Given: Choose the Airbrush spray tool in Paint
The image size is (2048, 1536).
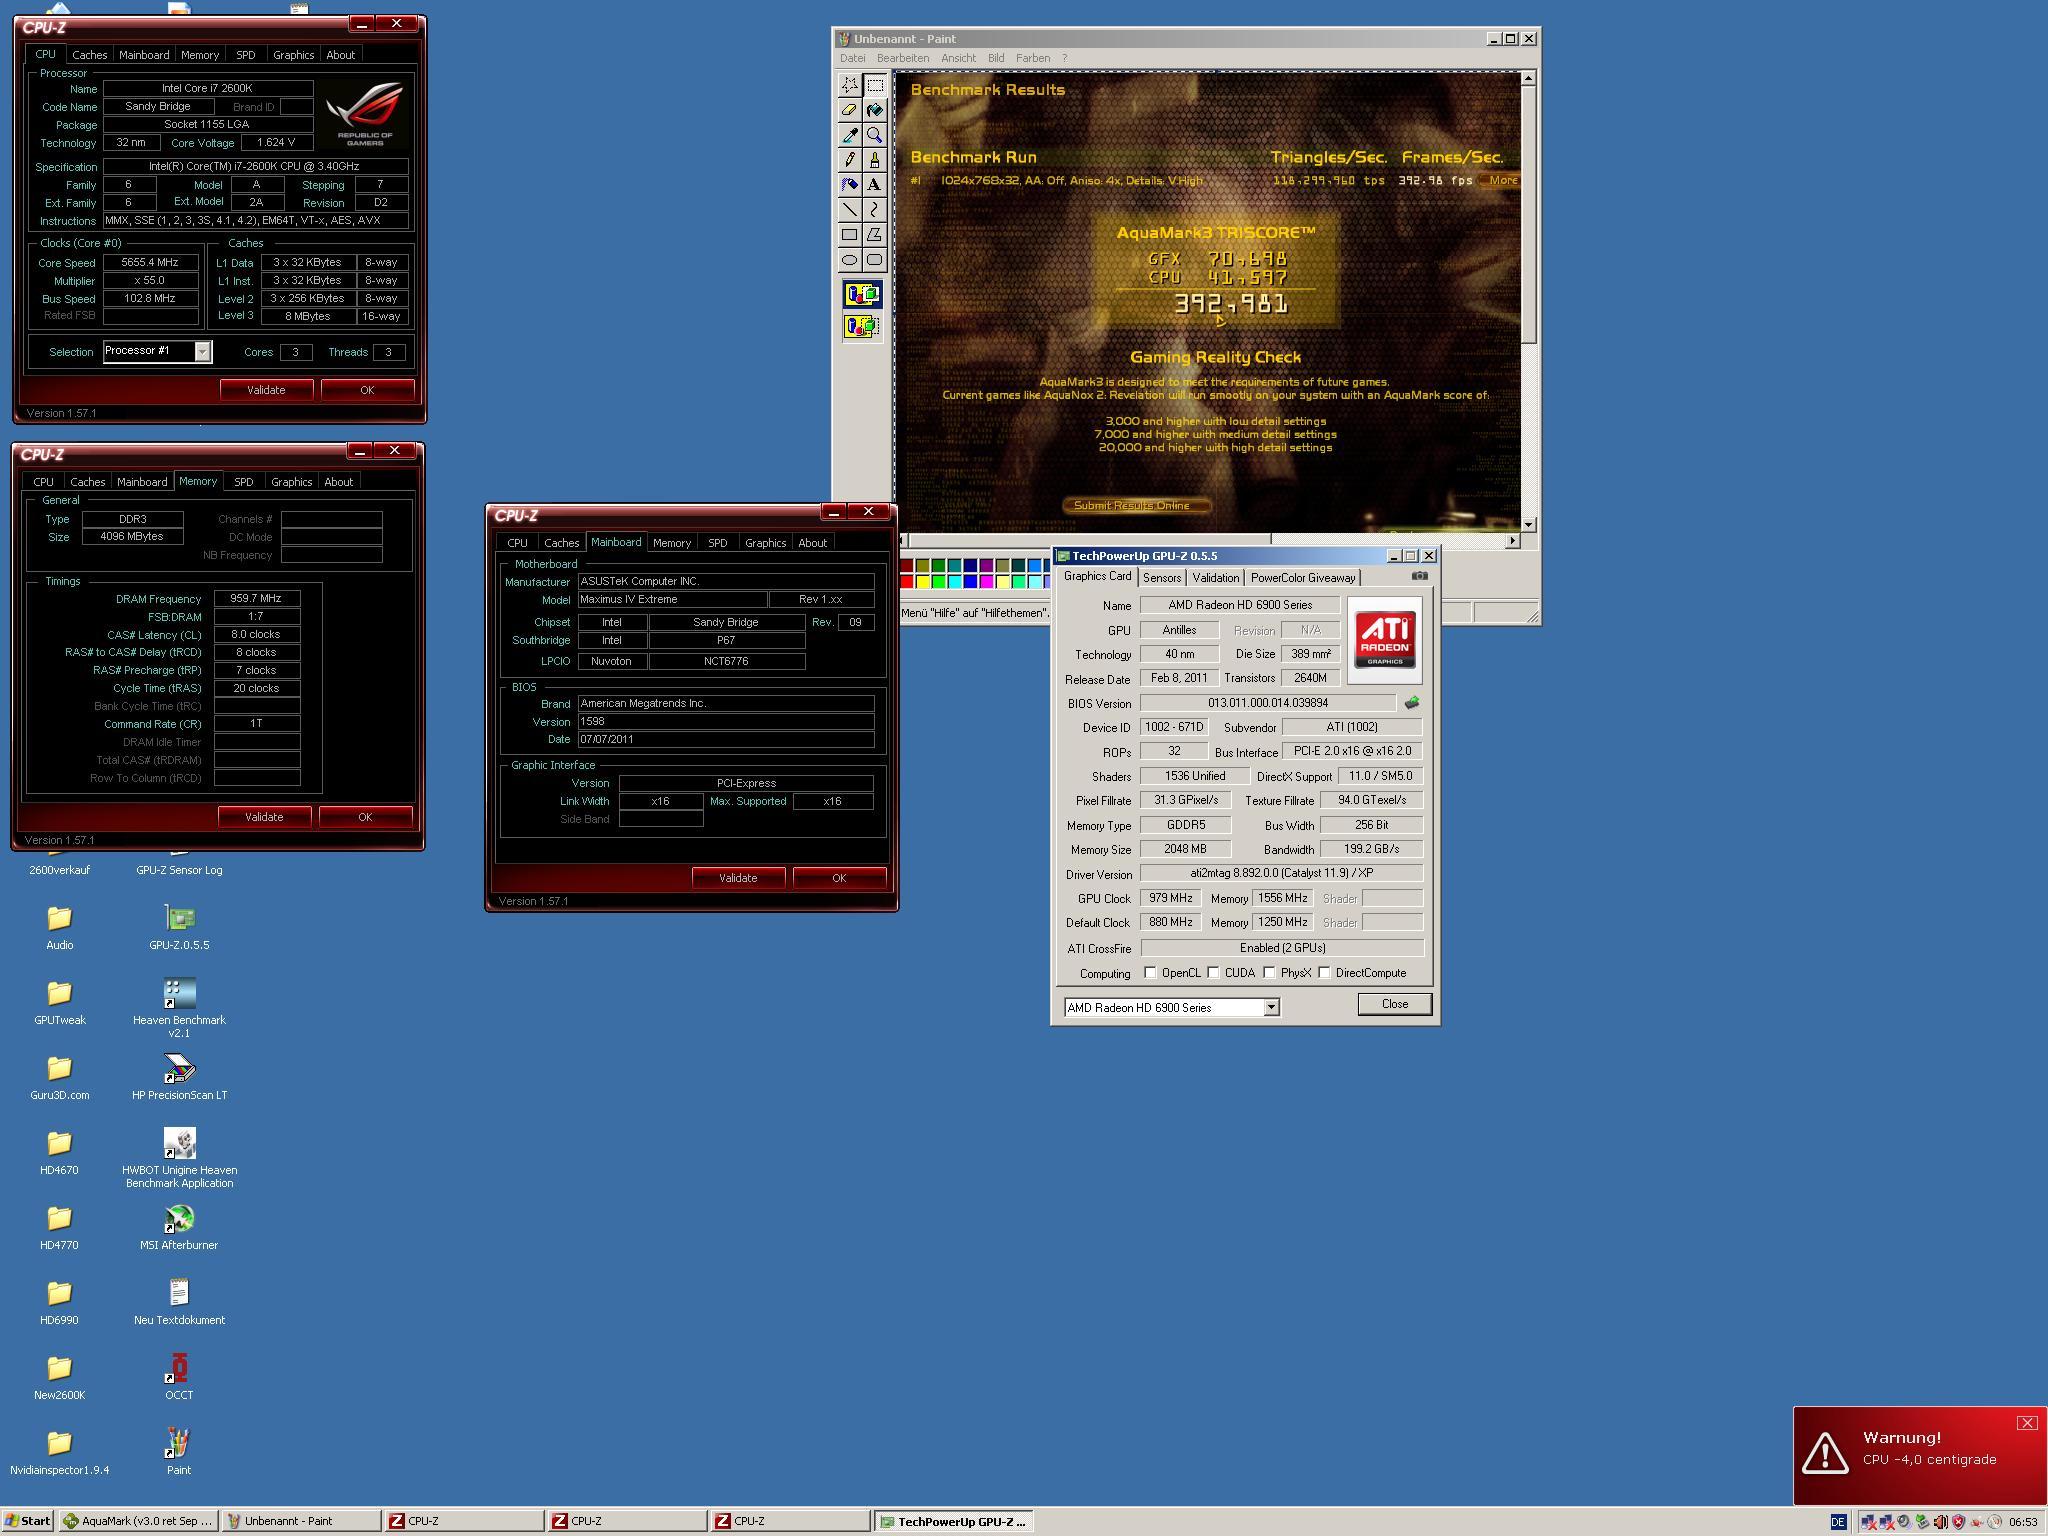Looking at the screenshot, I should pyautogui.click(x=849, y=185).
